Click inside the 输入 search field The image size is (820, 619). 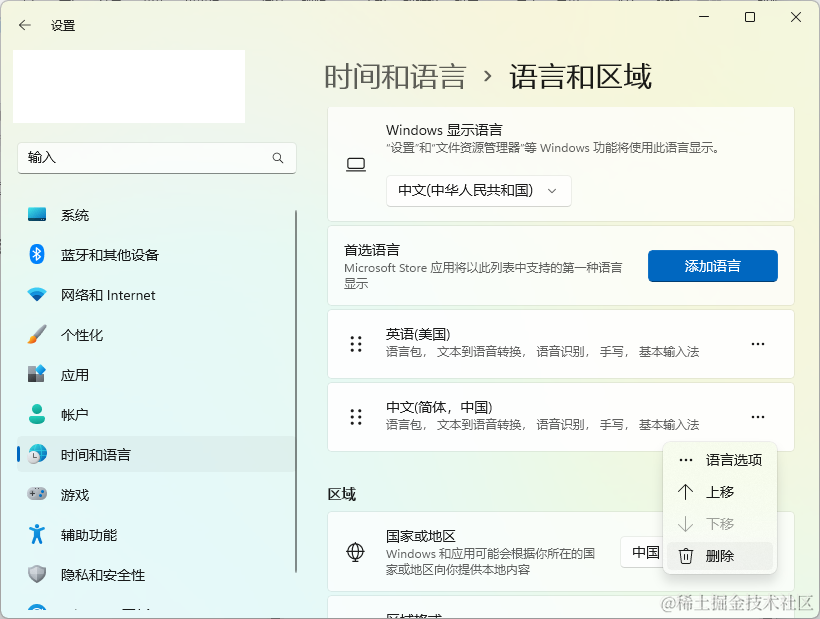(x=140, y=158)
